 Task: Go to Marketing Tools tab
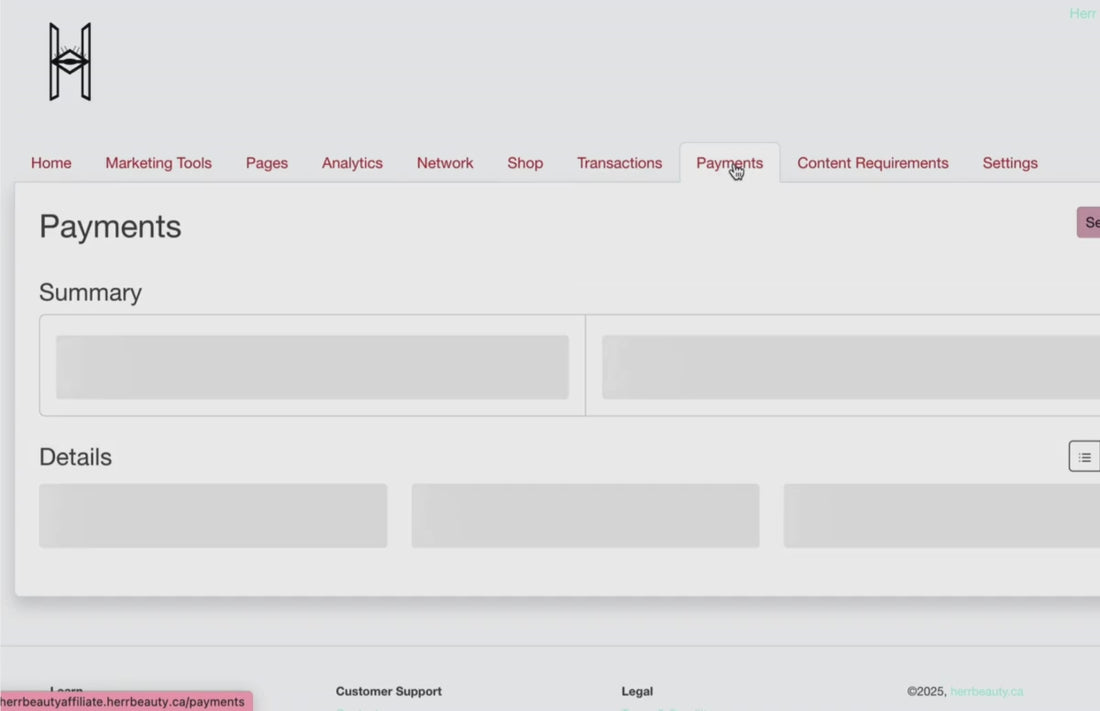click(x=159, y=163)
